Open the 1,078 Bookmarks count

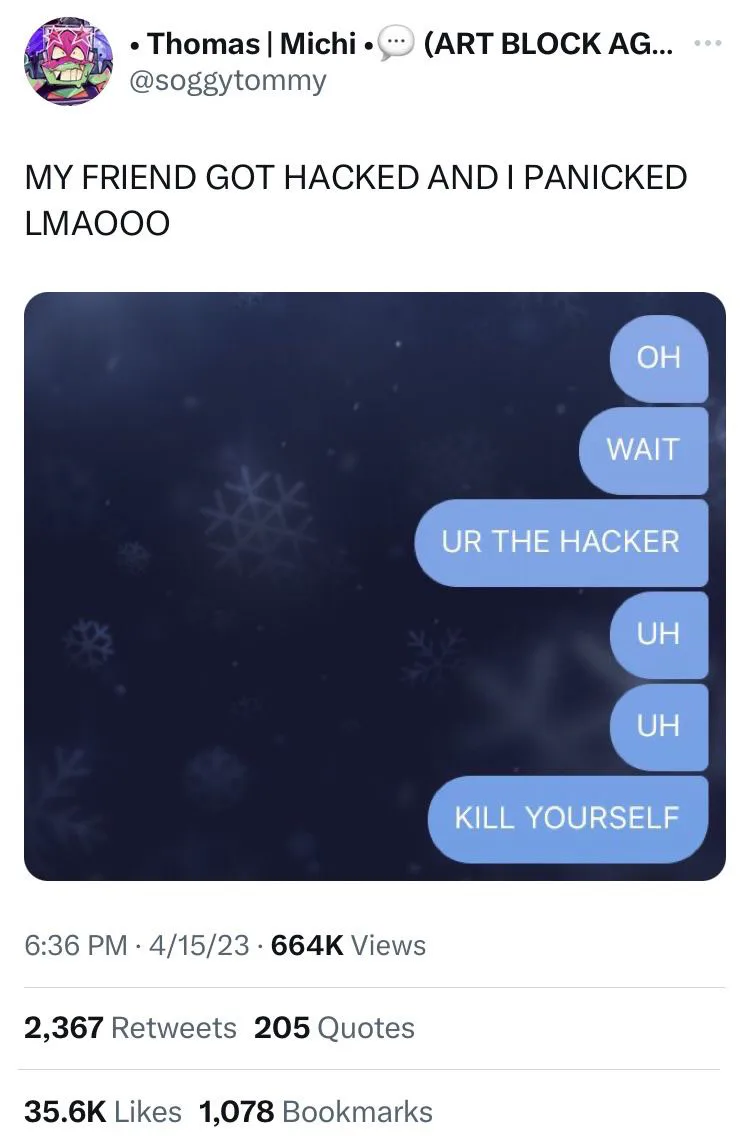[316, 1112]
